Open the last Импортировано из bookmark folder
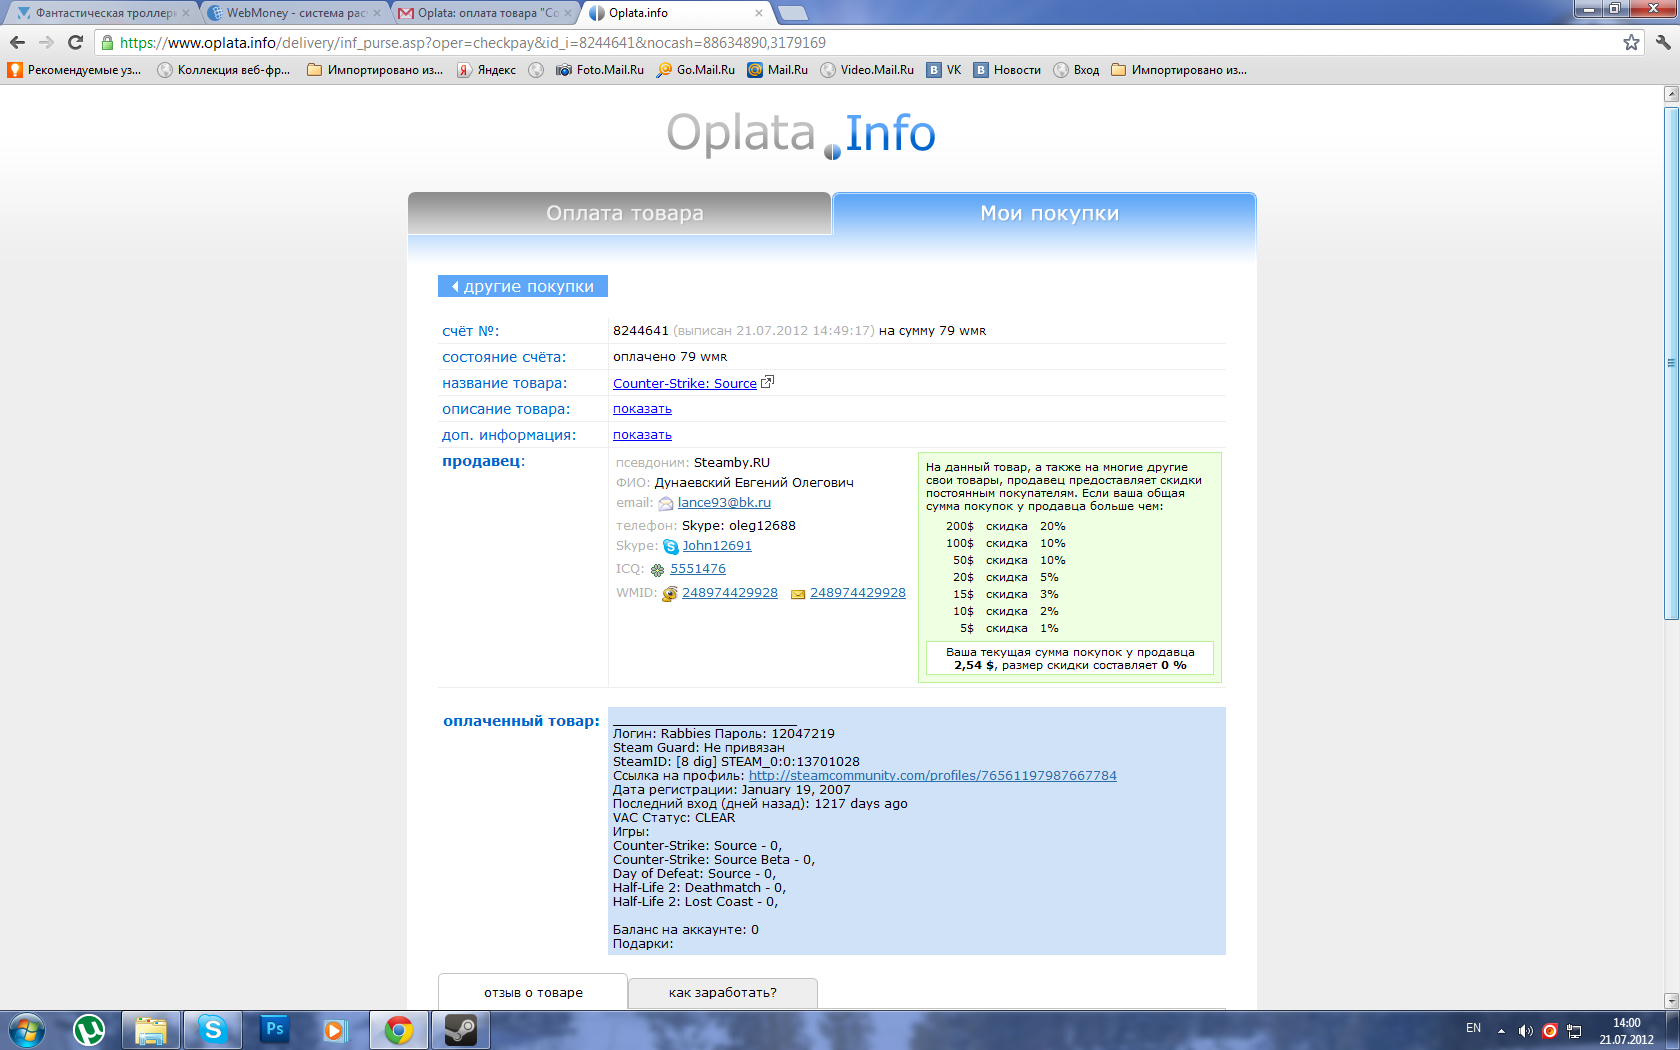Screen dimensions: 1680x1050 click(1179, 70)
